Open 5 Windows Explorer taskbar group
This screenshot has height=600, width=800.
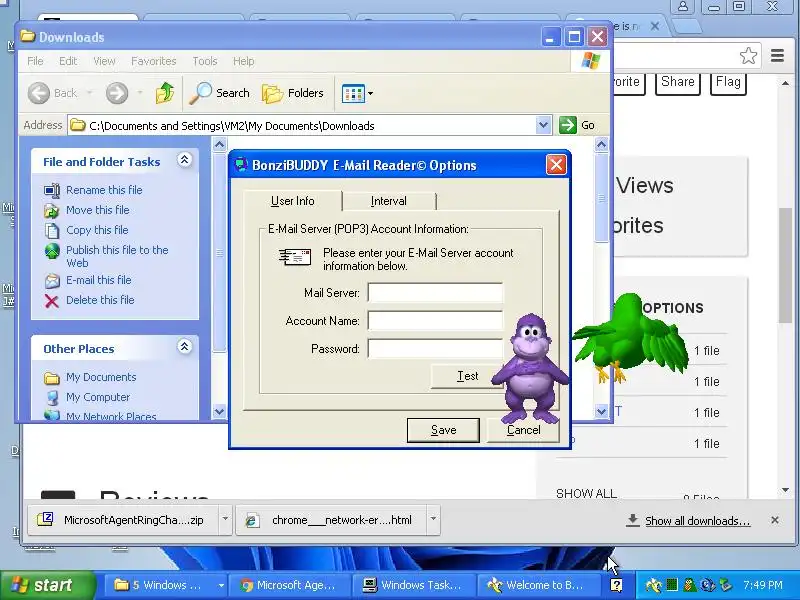166,585
